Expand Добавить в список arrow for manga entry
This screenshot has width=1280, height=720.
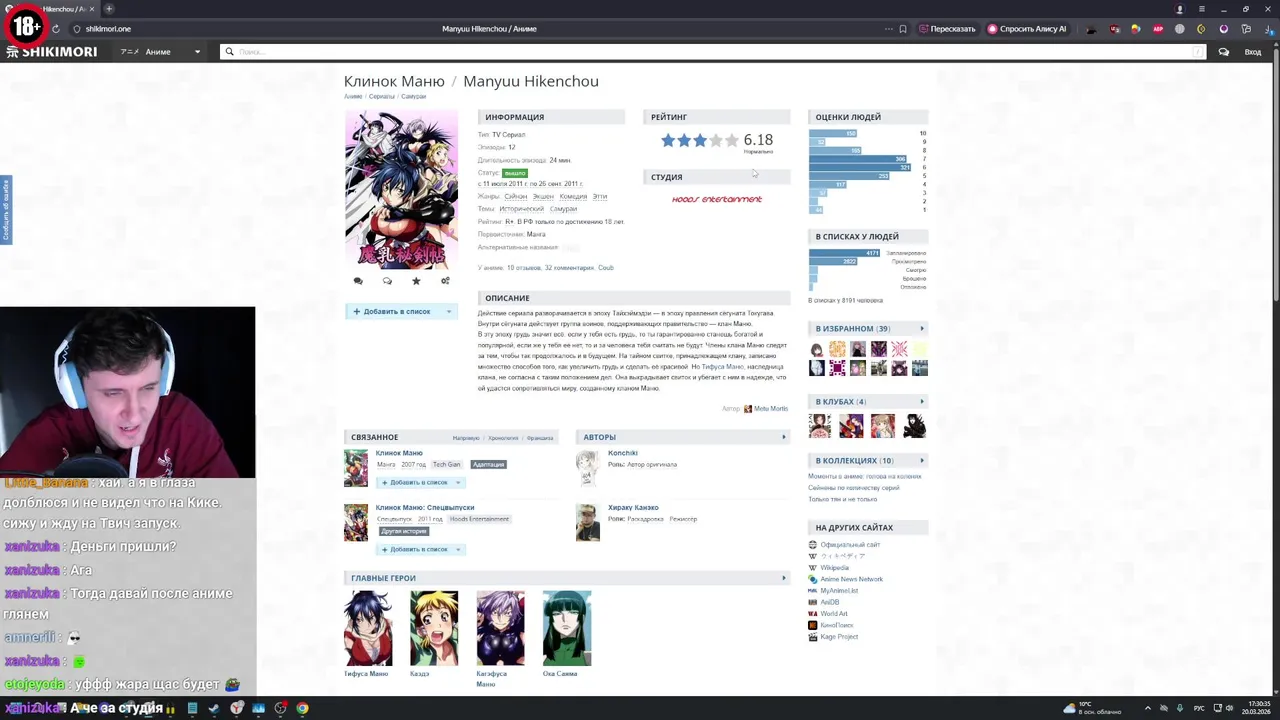tap(458, 483)
